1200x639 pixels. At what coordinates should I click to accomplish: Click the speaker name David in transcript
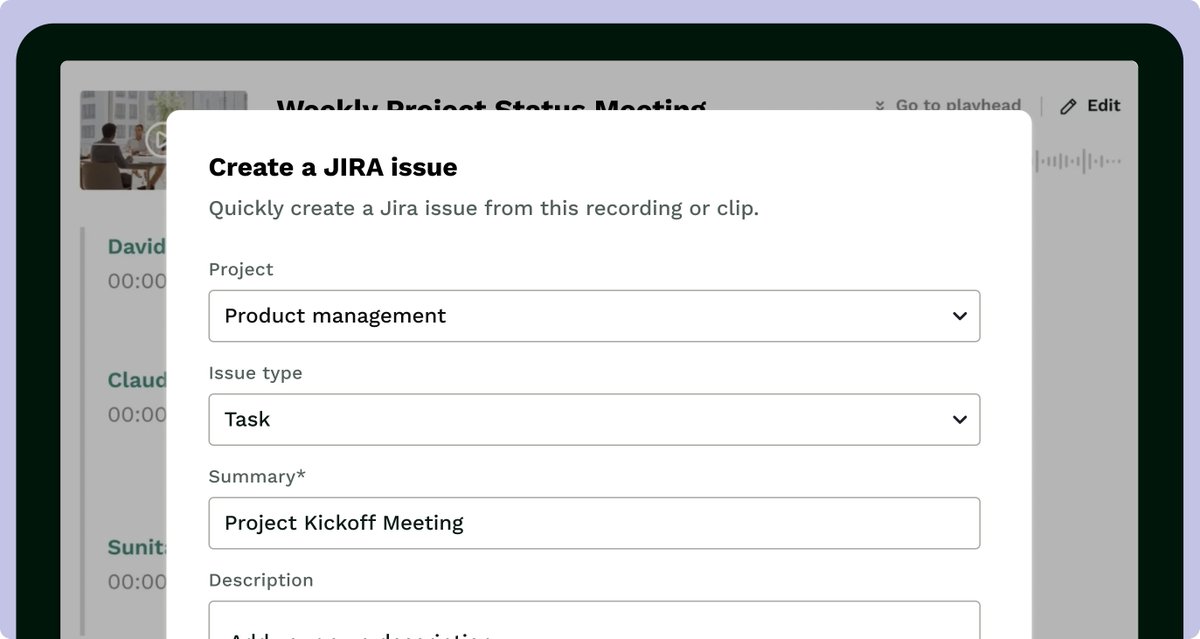[137, 247]
